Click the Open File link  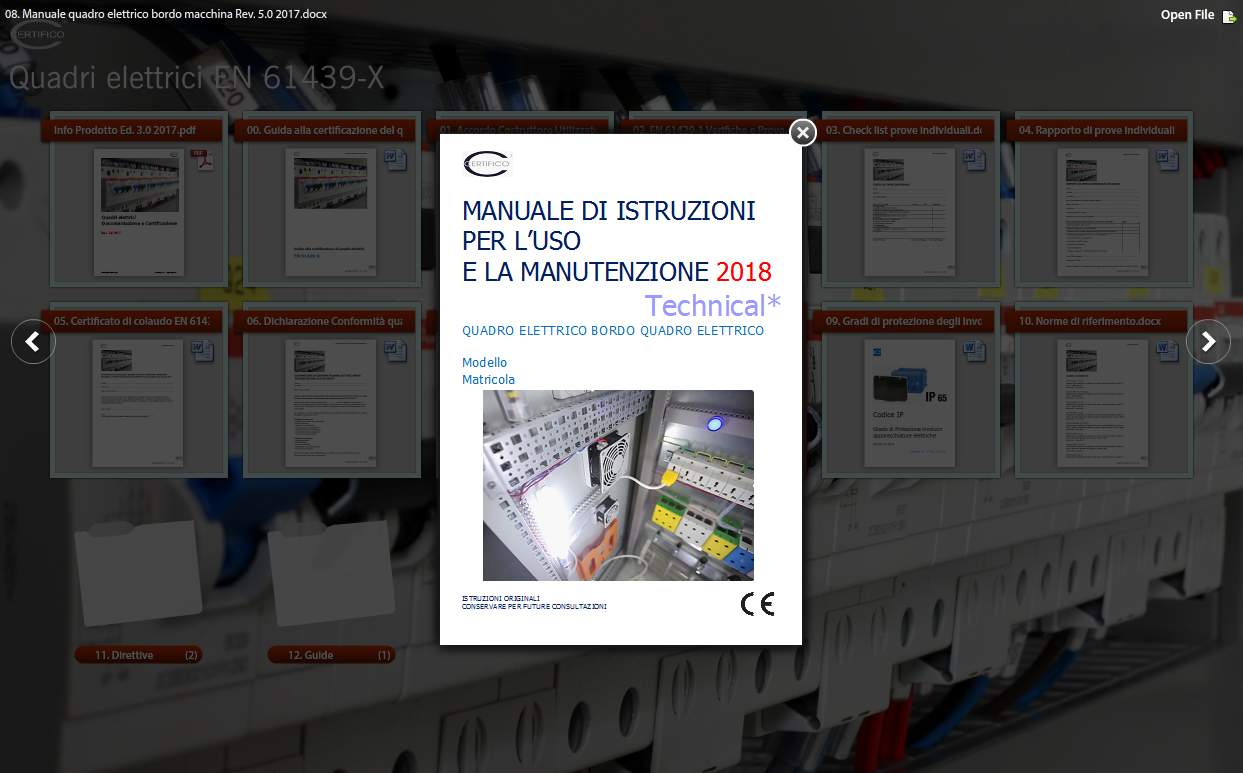click(1187, 15)
